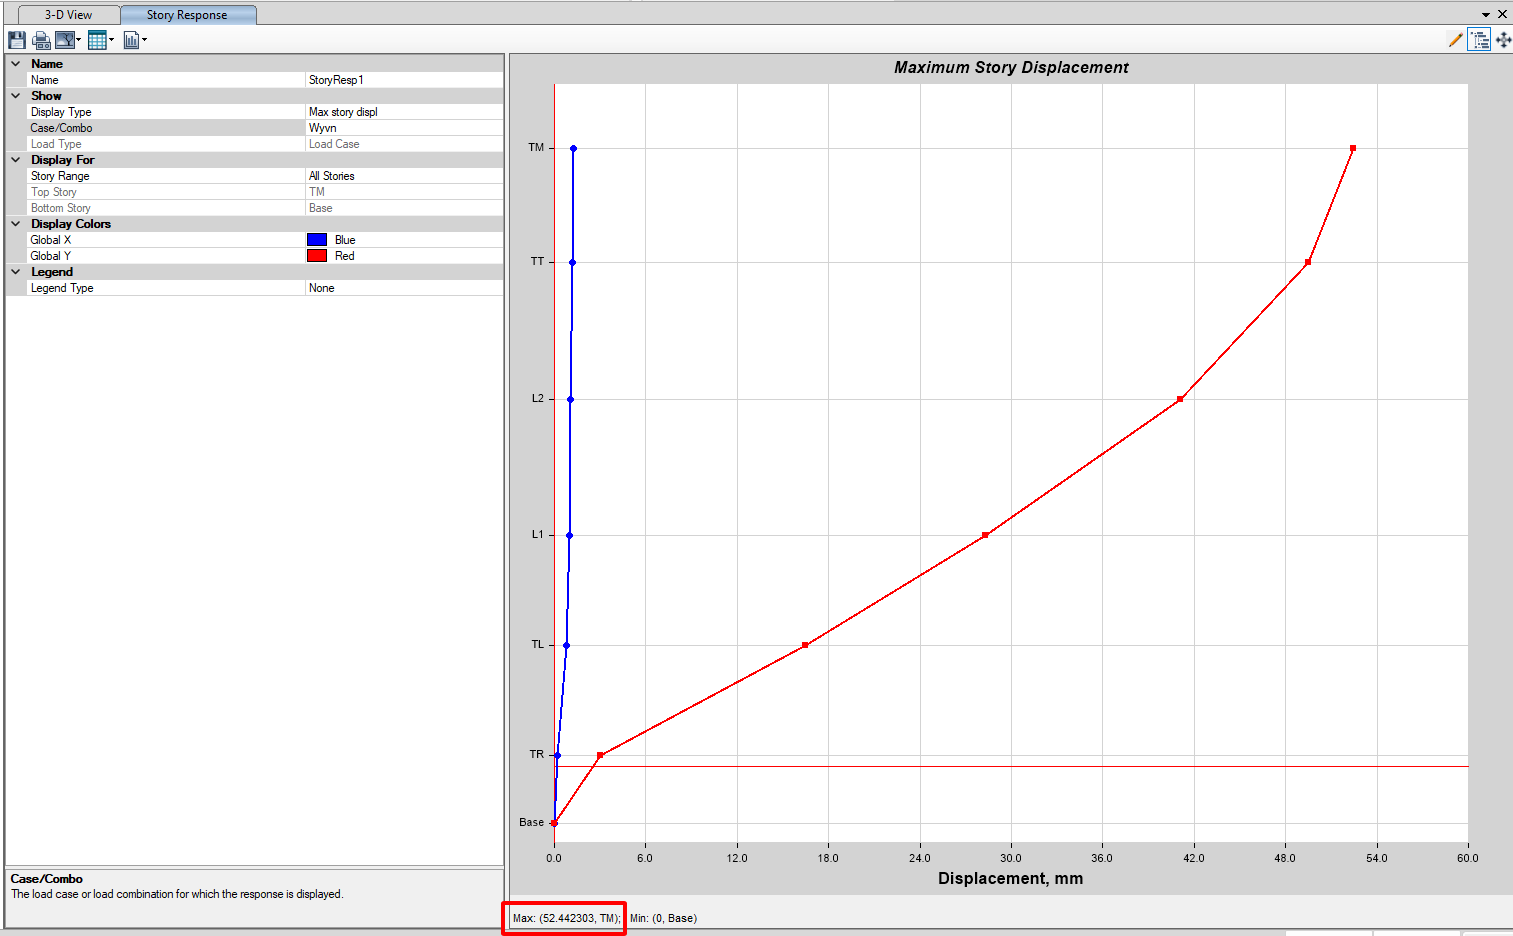
Task: Click the Displacement, mm axis label
Action: coord(1010,878)
